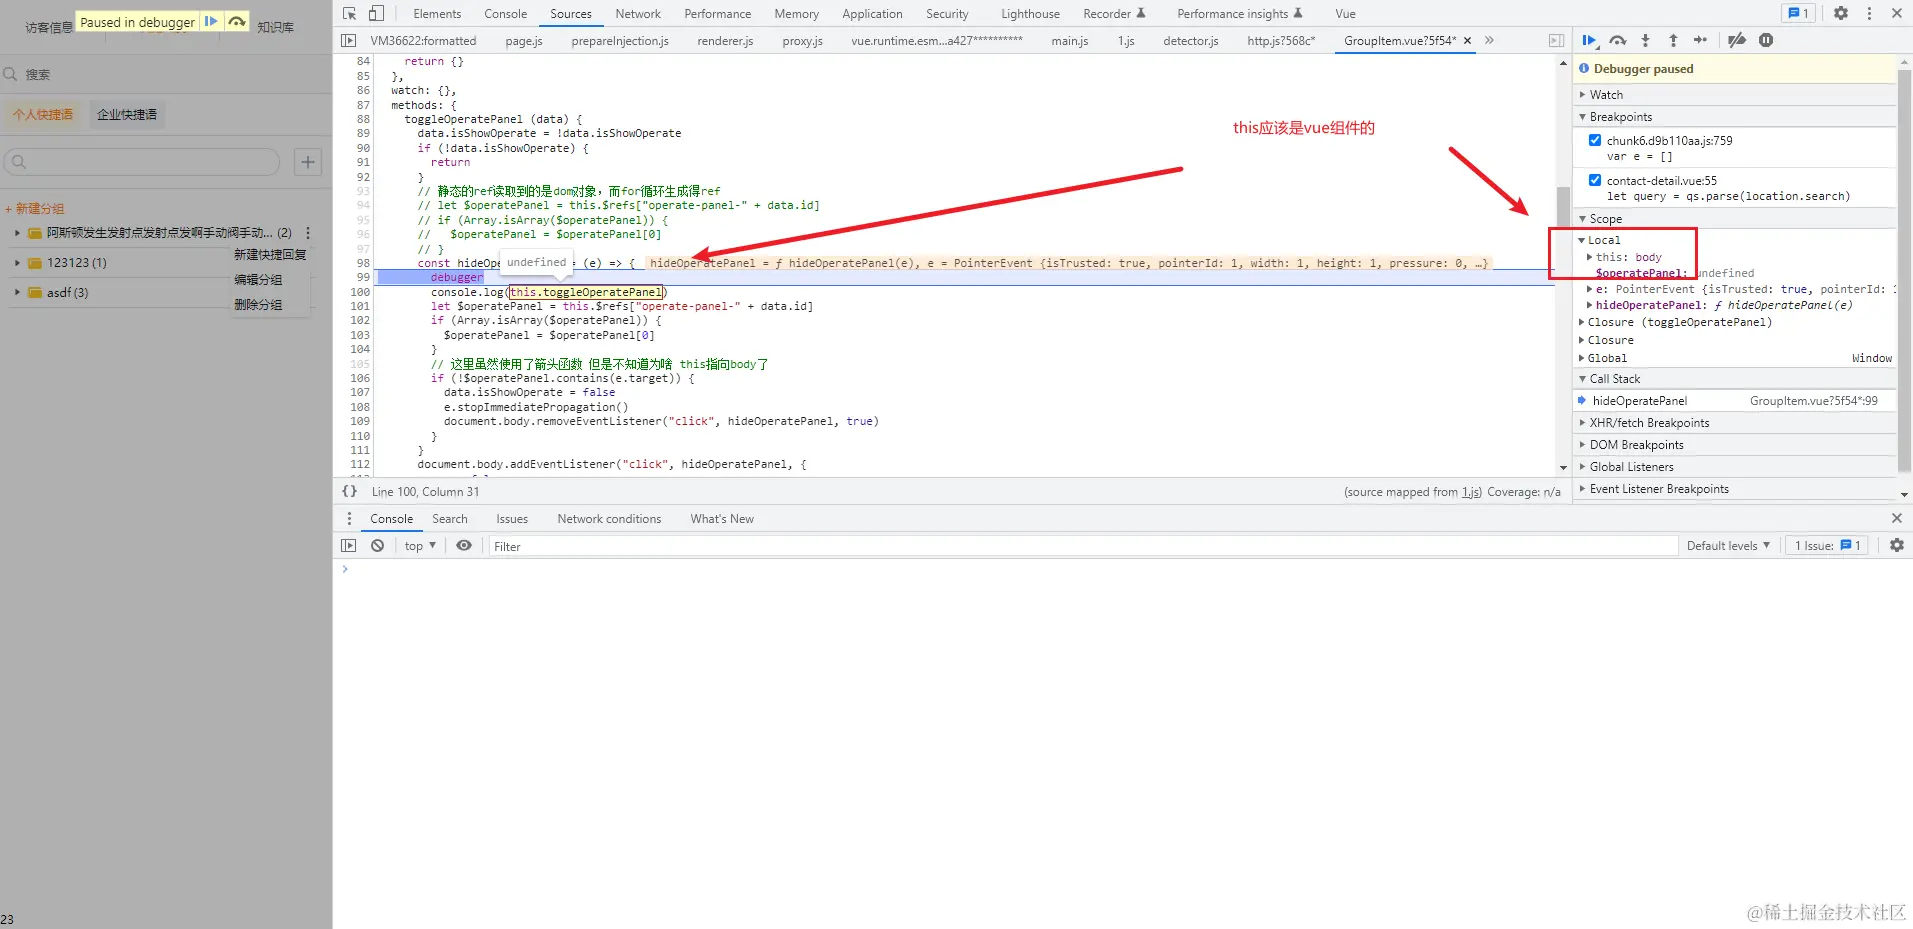
Task: Close the console drawer
Action: click(x=1897, y=518)
